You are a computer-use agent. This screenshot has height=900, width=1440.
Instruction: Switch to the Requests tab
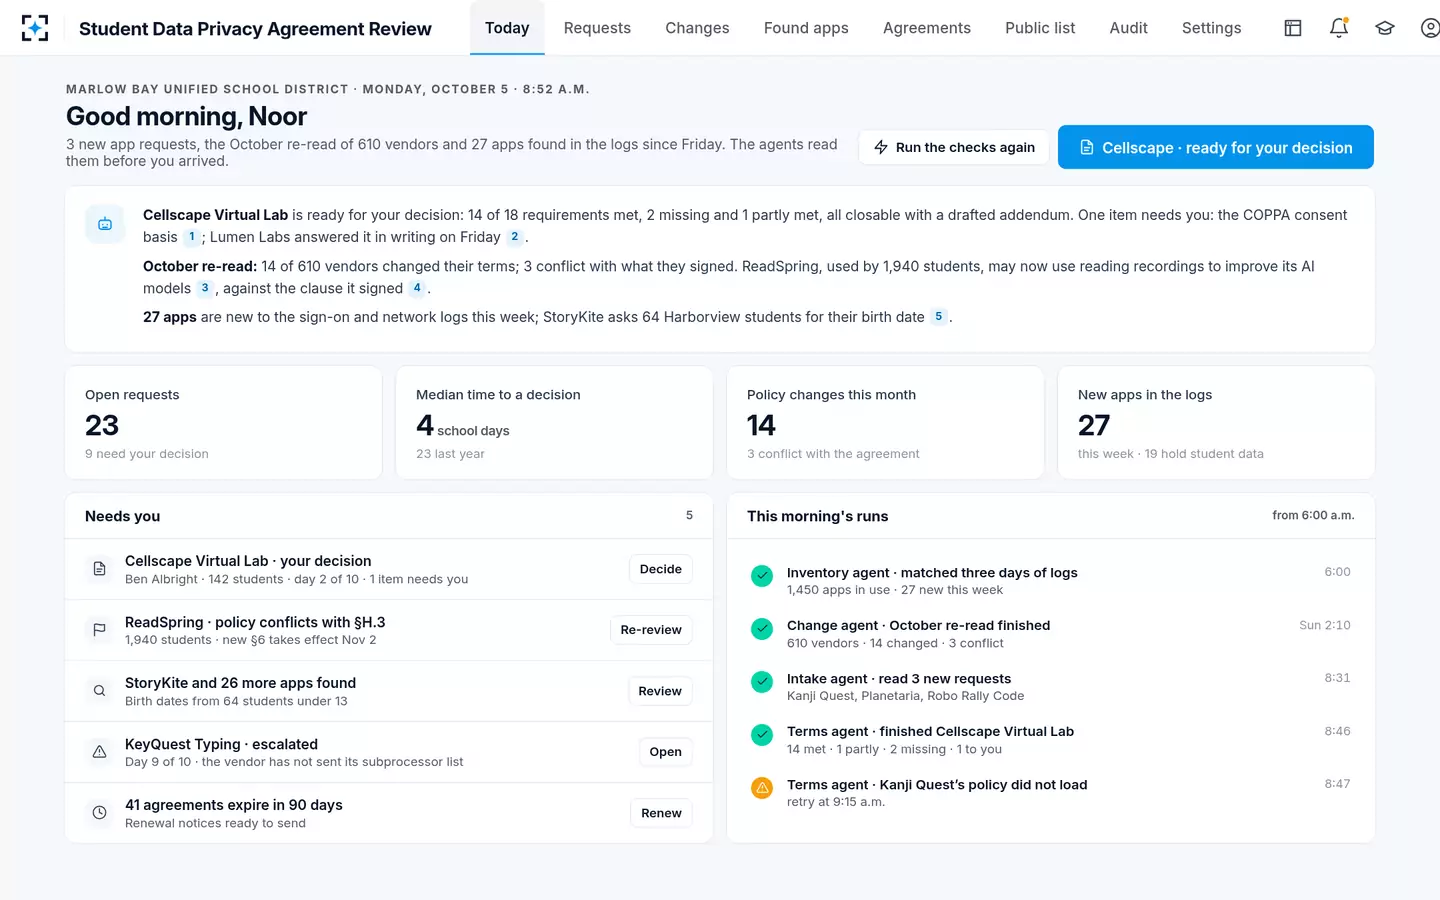coord(597,28)
